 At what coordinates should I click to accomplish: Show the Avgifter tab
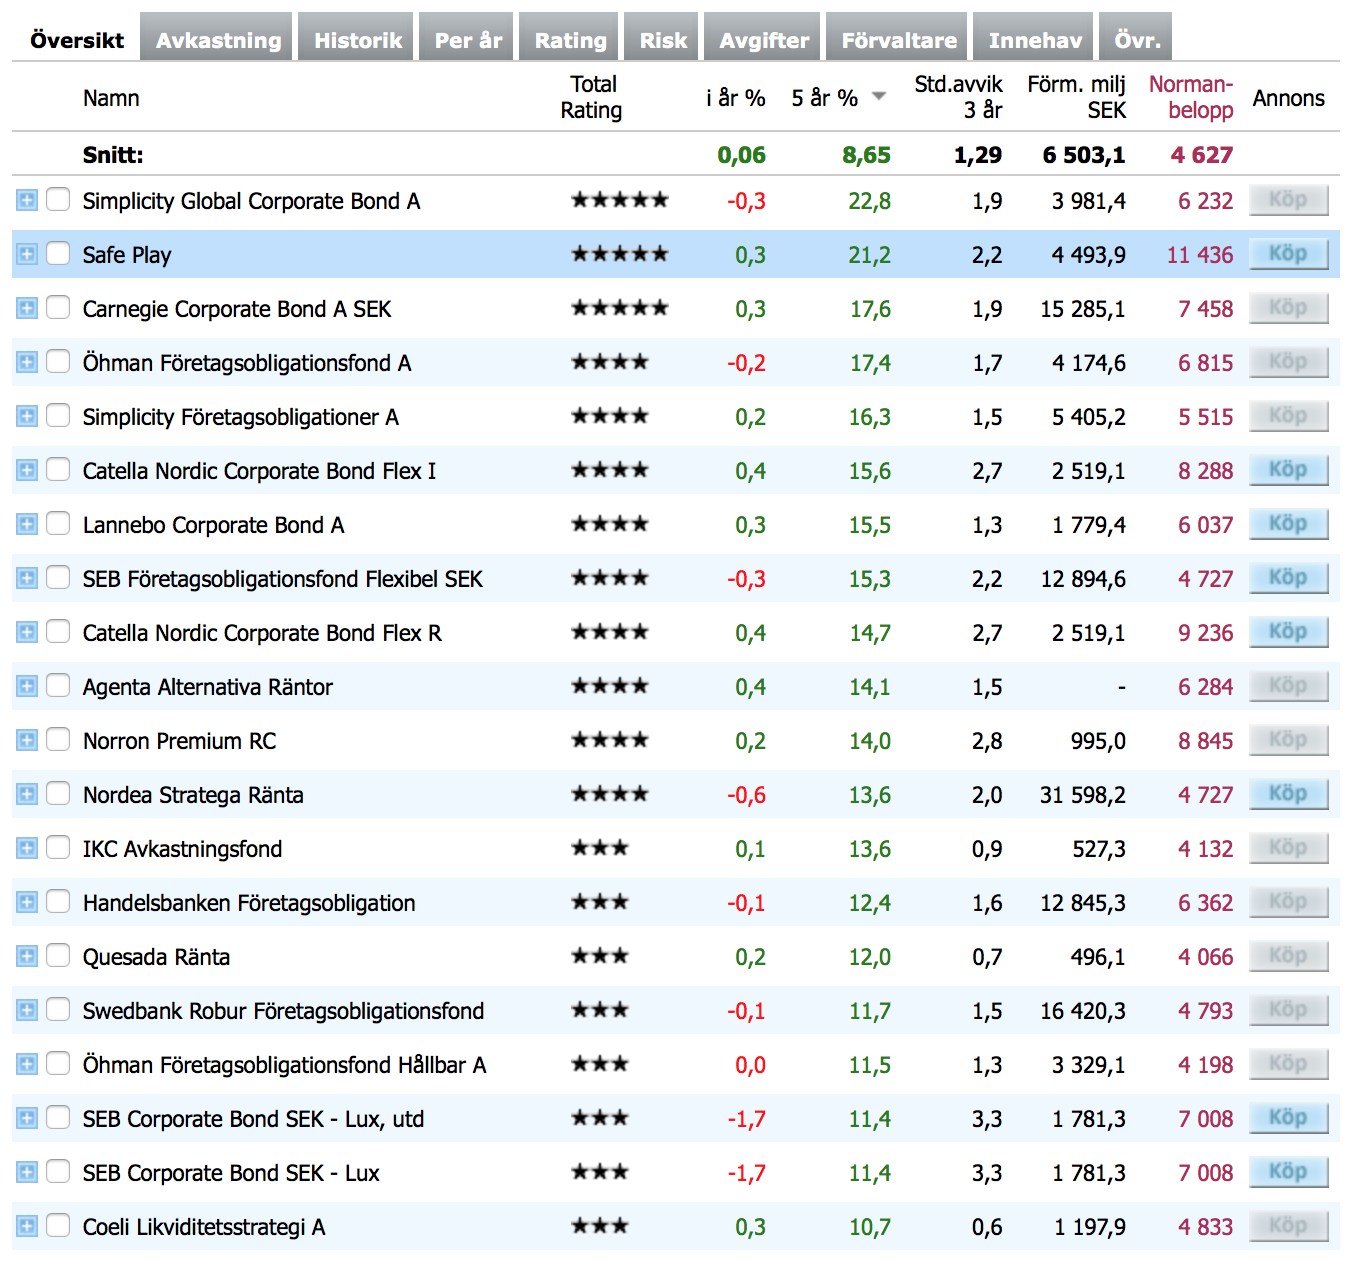763,38
